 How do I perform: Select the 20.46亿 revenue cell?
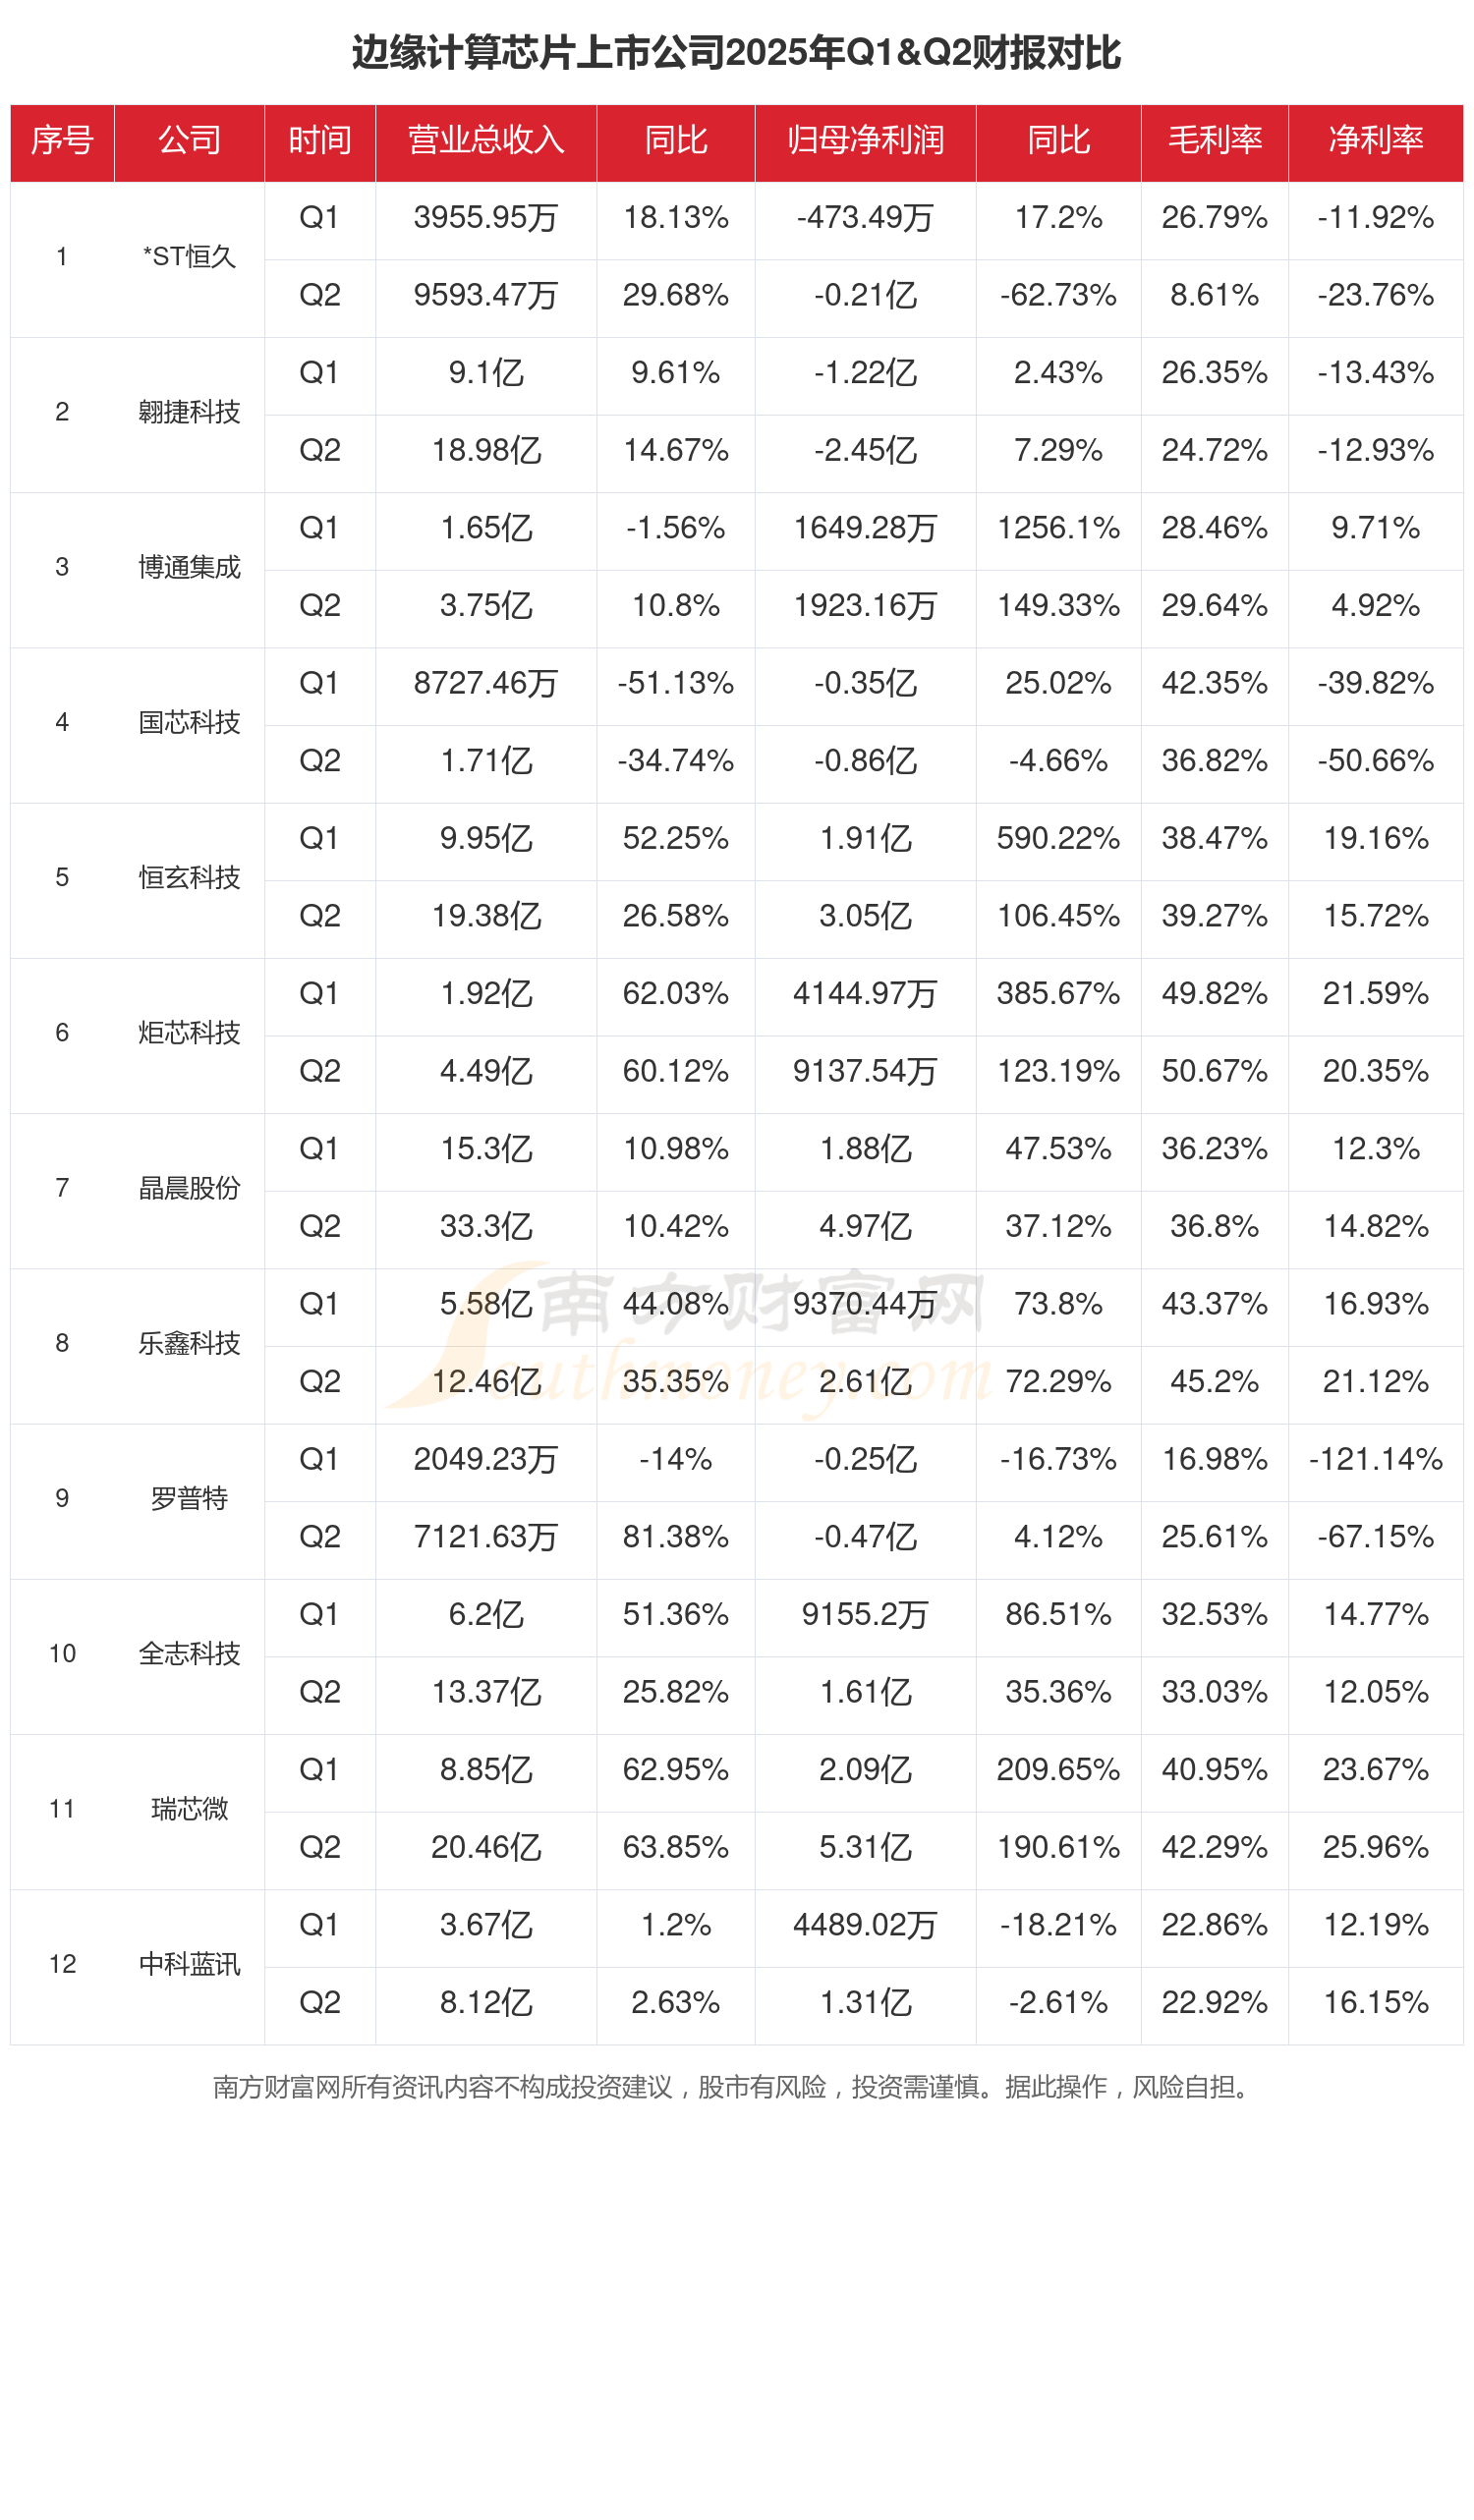[x=486, y=1846]
